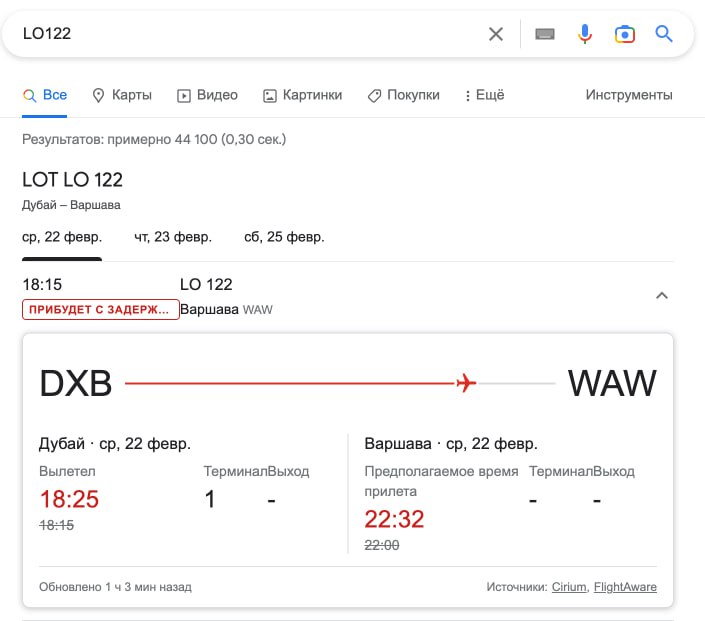The width and height of the screenshot is (705, 621).
Task: Select the сб, 25 февр. date
Action: pyautogui.click(x=284, y=237)
